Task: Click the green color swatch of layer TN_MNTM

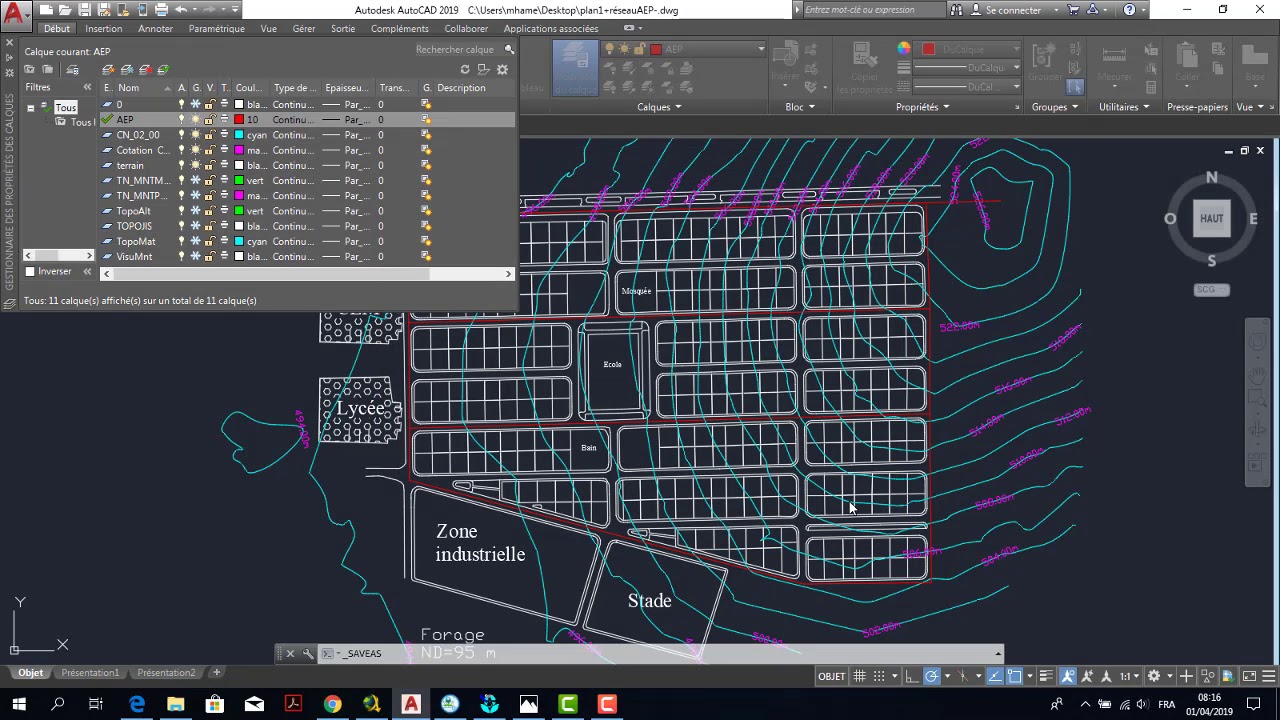Action: pos(240,181)
